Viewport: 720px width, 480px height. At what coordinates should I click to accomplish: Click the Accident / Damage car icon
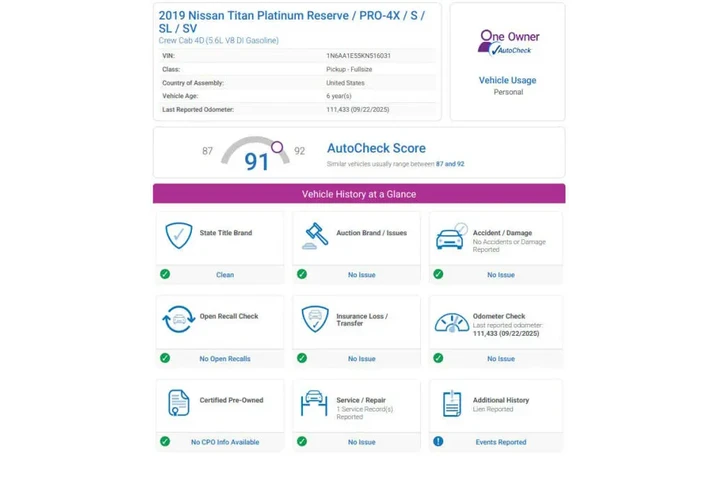[x=451, y=237]
